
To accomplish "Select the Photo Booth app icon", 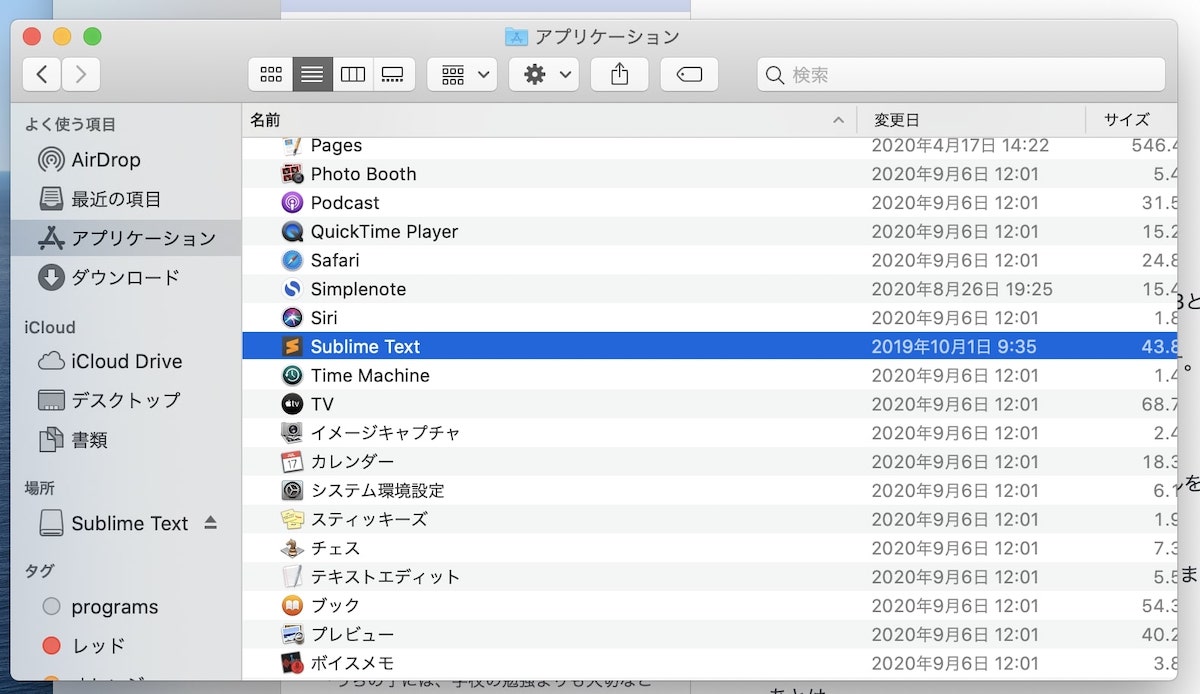I will 292,174.
